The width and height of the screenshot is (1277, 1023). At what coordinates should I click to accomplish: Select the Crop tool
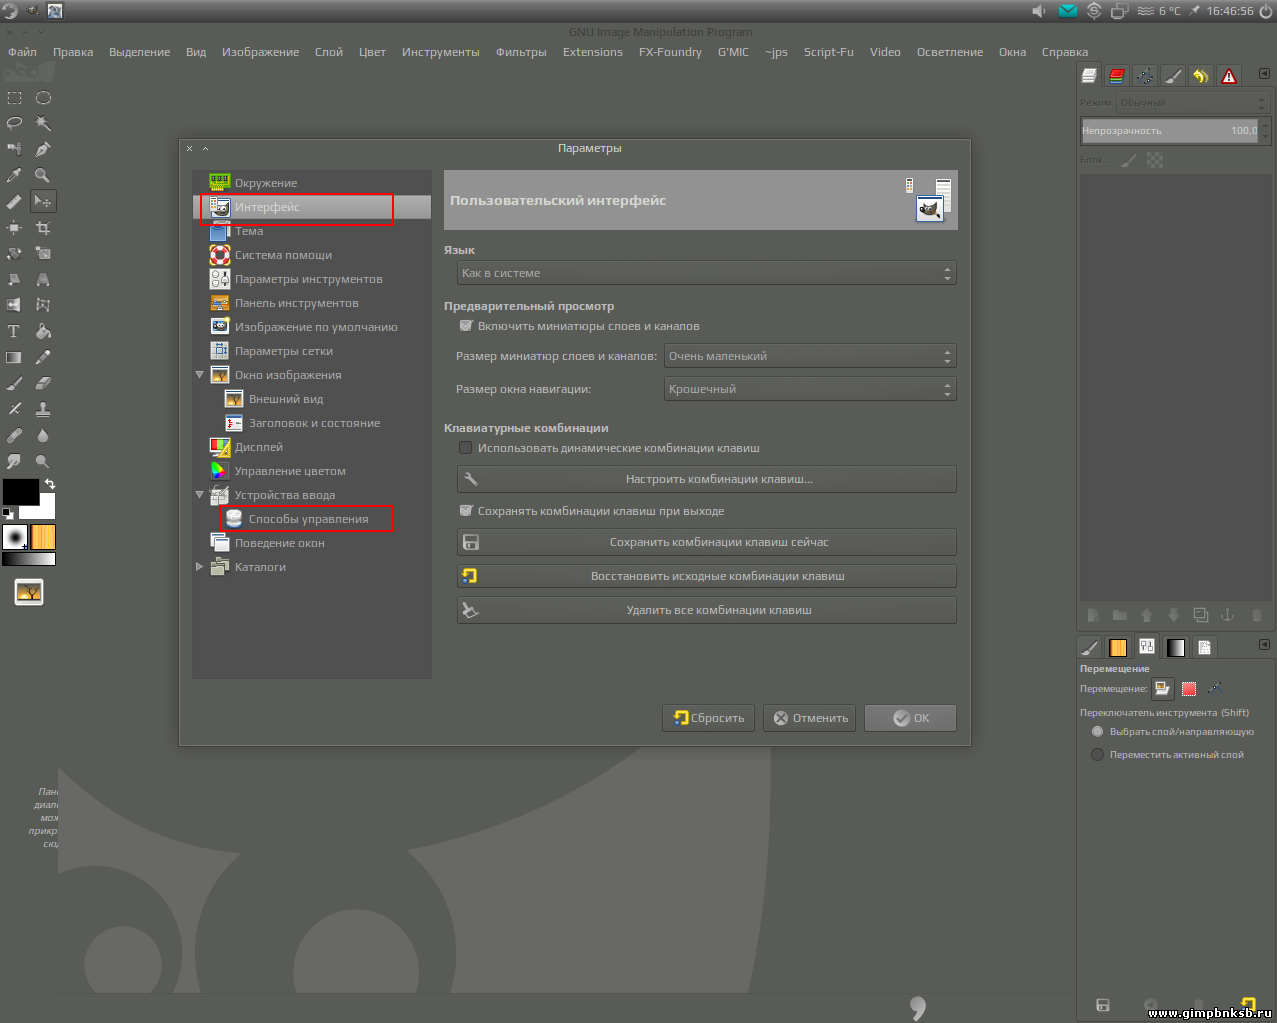[43, 228]
